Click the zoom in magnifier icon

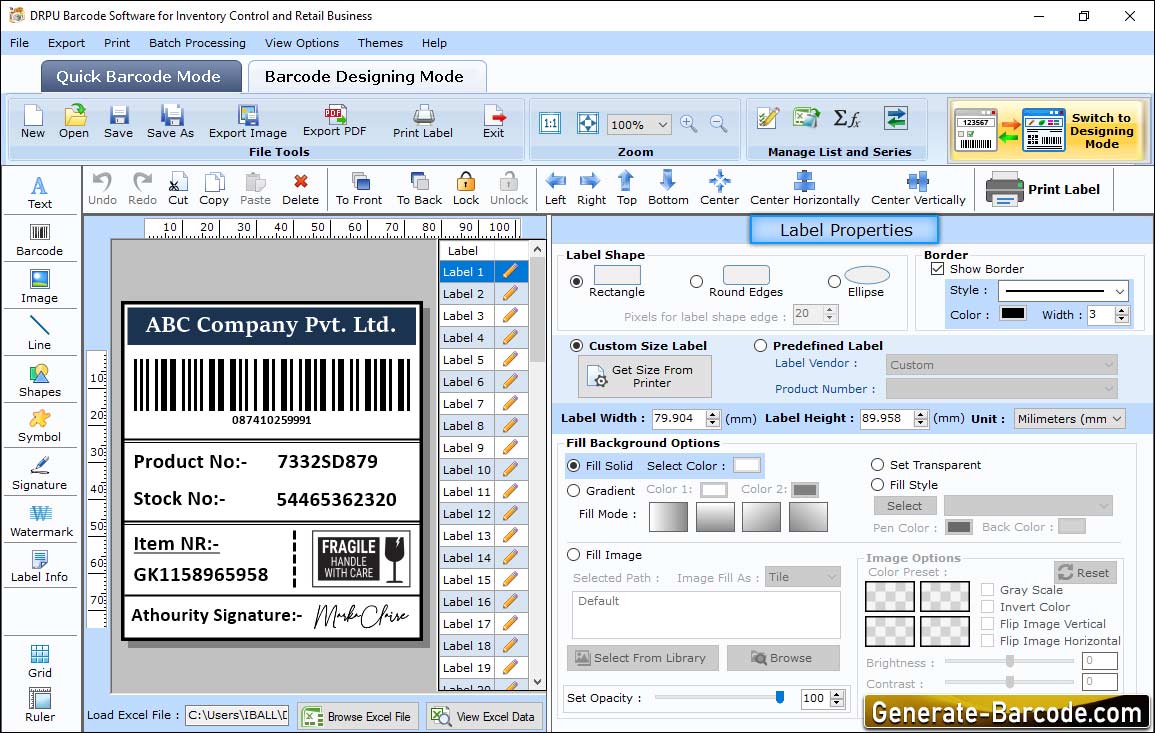(x=689, y=124)
